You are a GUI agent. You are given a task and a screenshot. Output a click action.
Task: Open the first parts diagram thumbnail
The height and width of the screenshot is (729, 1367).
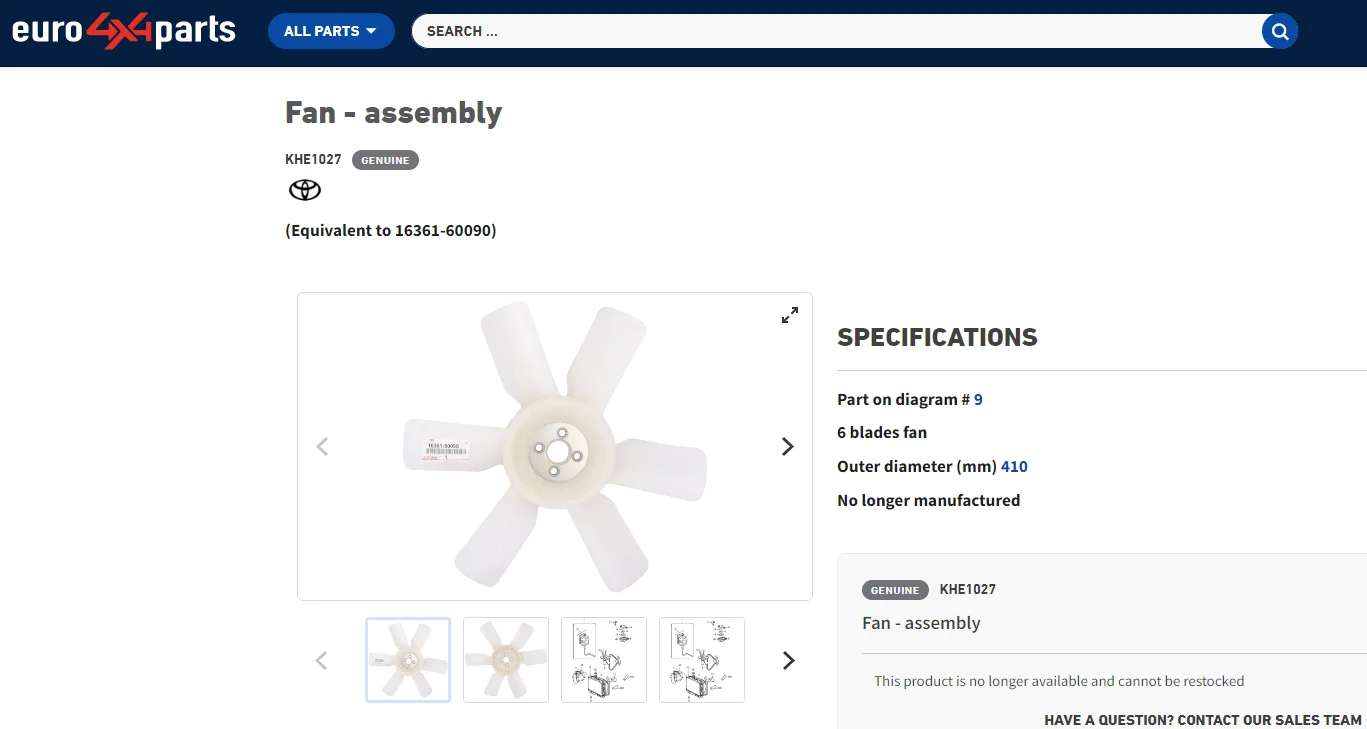(604, 660)
